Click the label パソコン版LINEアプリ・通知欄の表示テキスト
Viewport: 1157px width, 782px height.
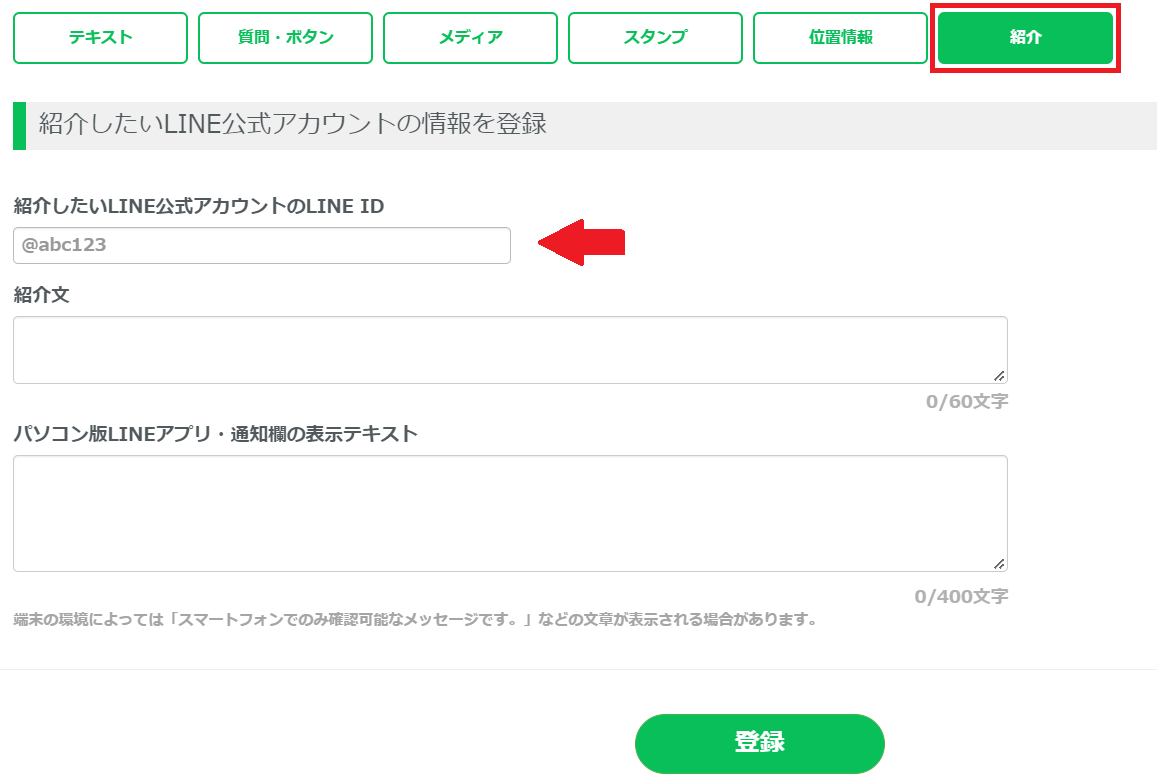pos(215,434)
